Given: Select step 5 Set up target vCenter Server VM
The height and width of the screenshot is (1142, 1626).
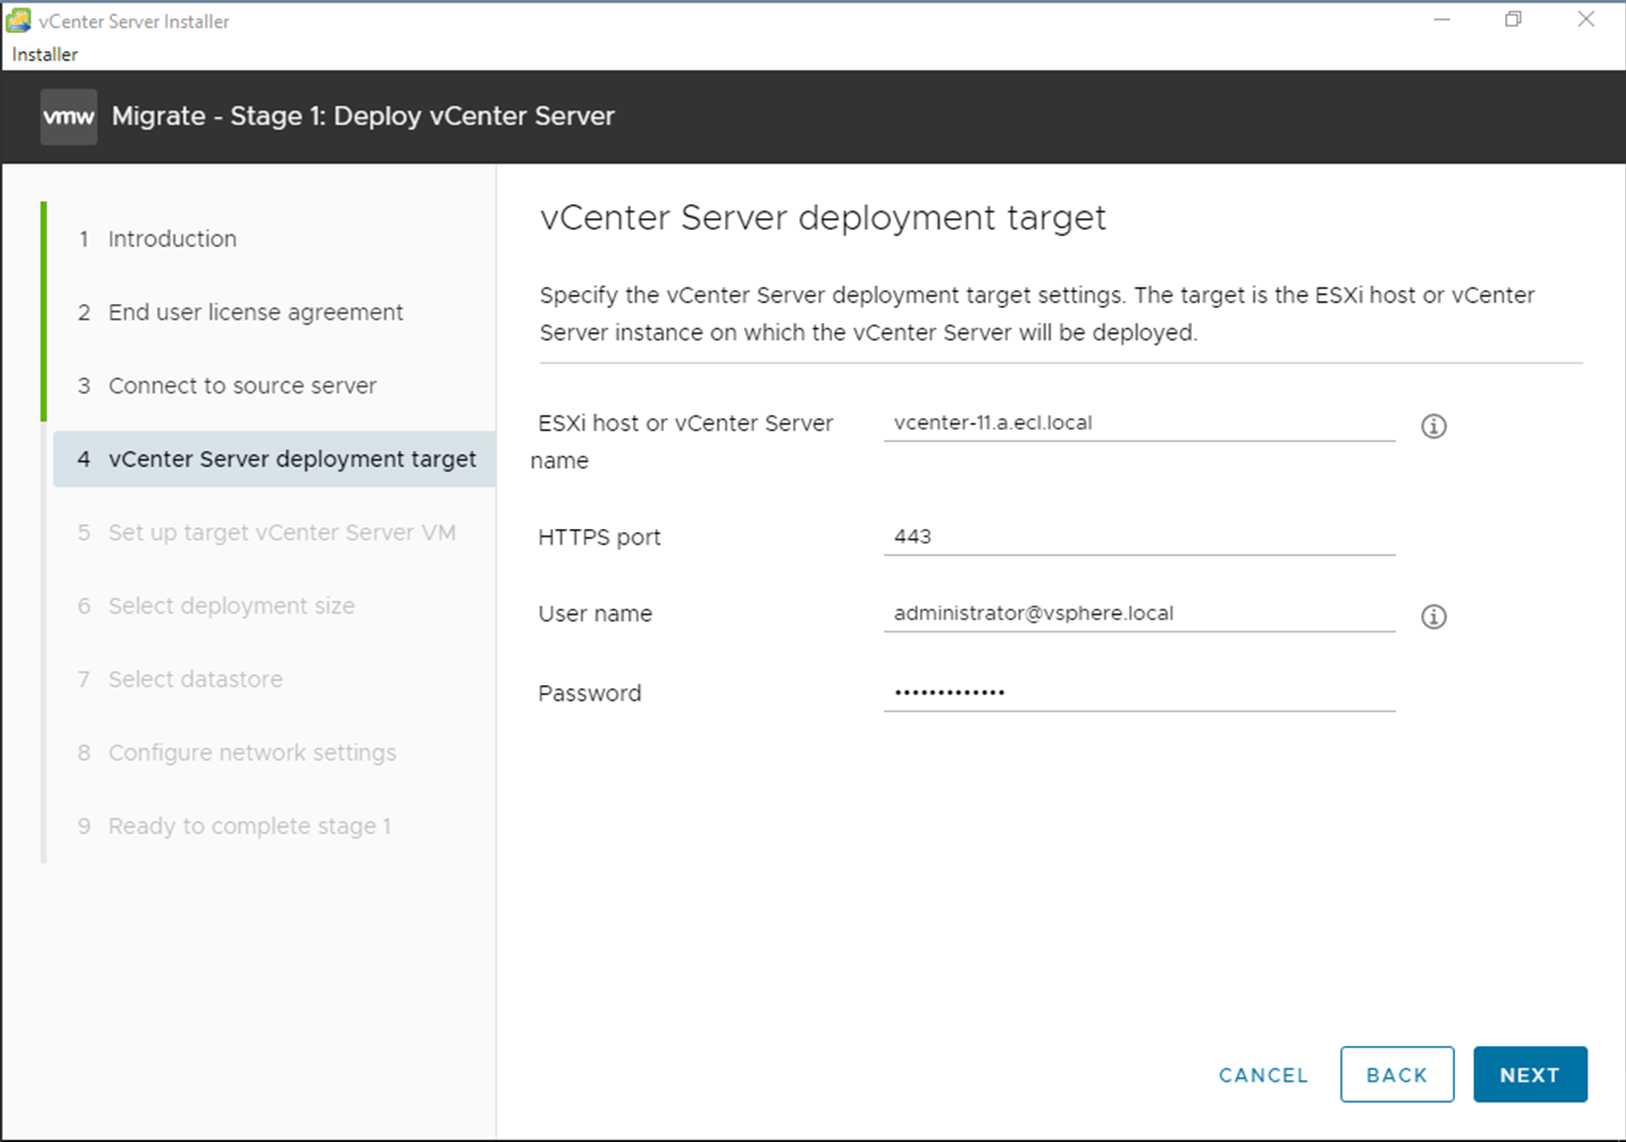Looking at the screenshot, I should pyautogui.click(x=267, y=533).
